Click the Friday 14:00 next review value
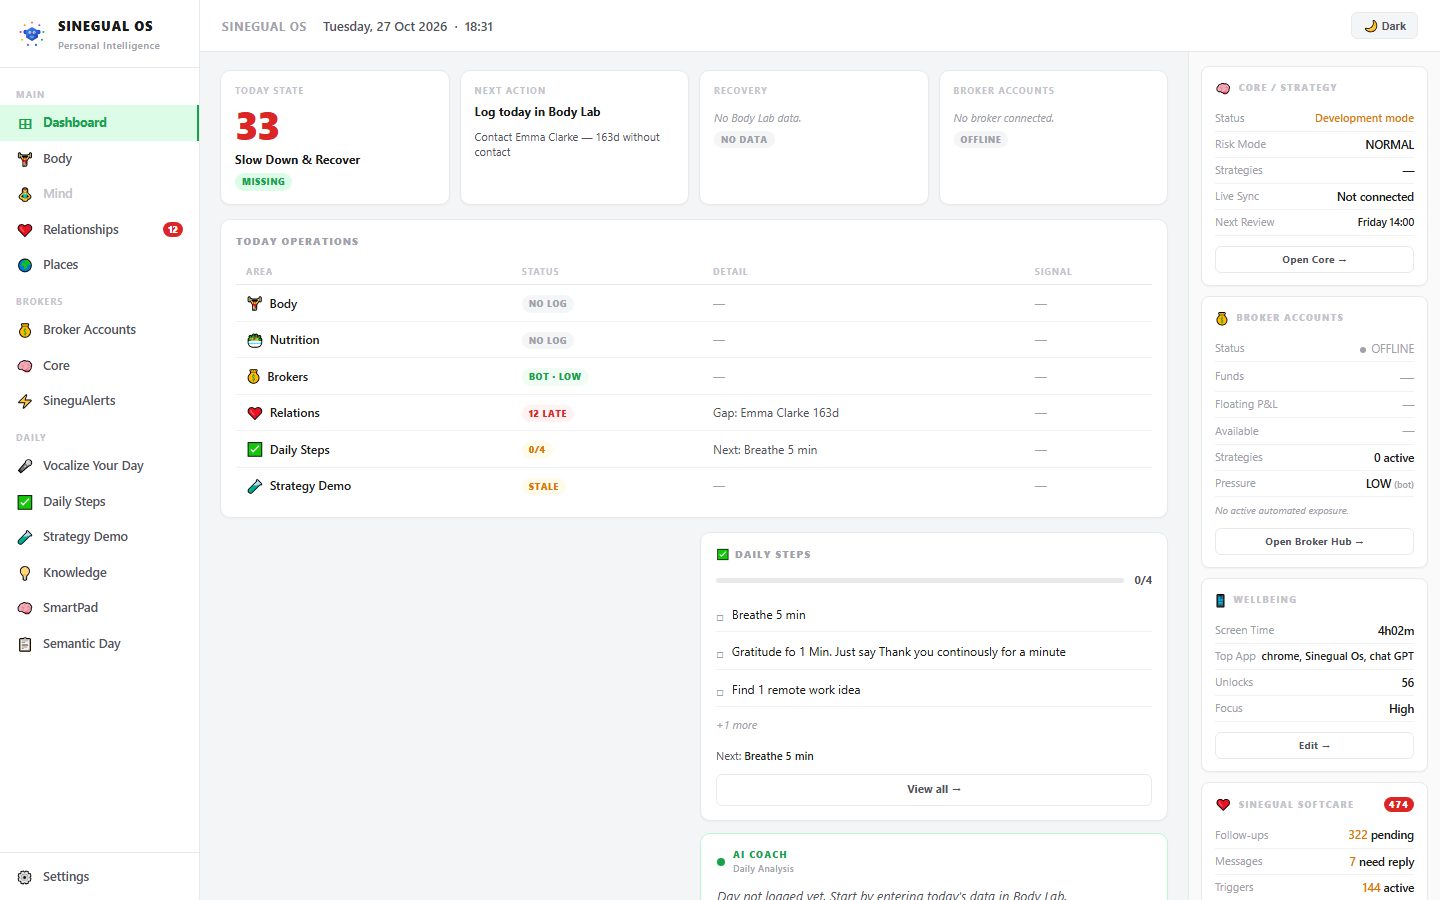Image resolution: width=1440 pixels, height=900 pixels. click(1385, 222)
